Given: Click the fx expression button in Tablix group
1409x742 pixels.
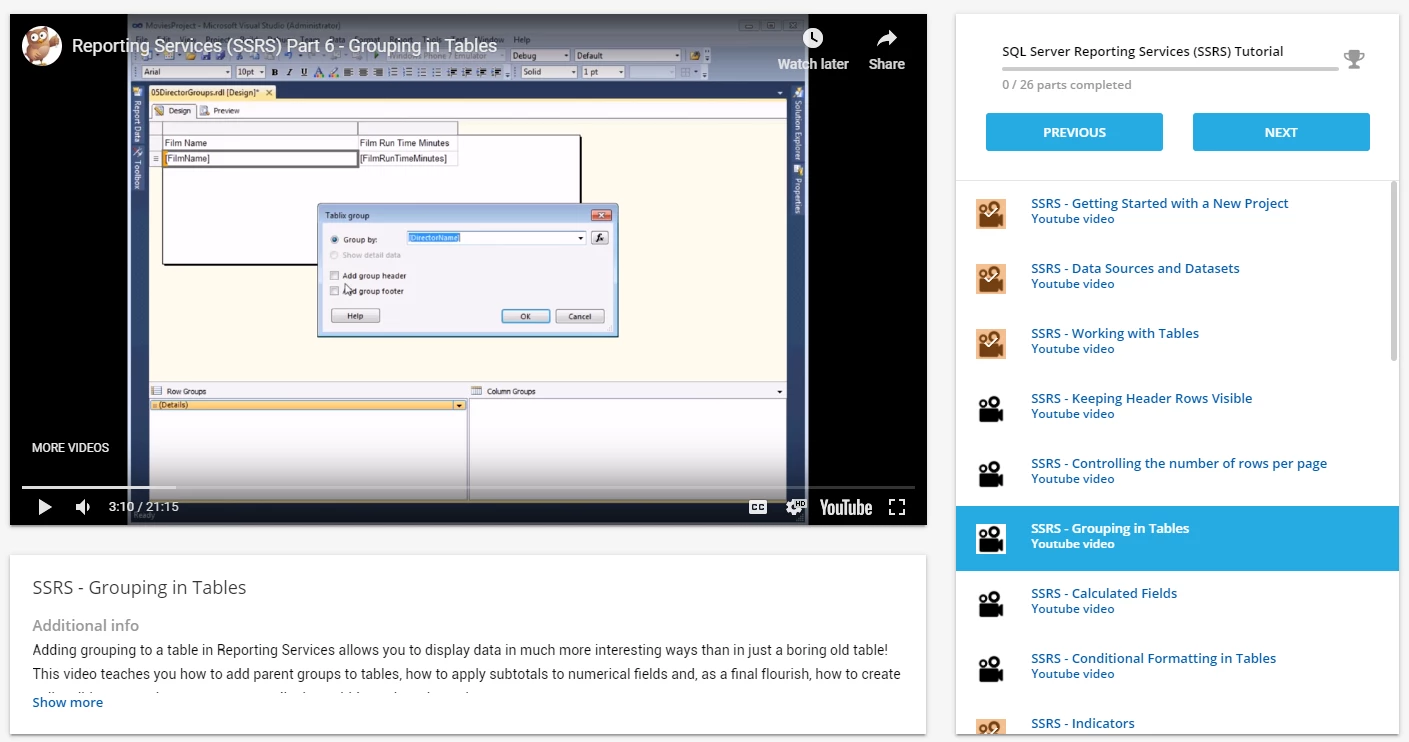Looking at the screenshot, I should pyautogui.click(x=600, y=238).
